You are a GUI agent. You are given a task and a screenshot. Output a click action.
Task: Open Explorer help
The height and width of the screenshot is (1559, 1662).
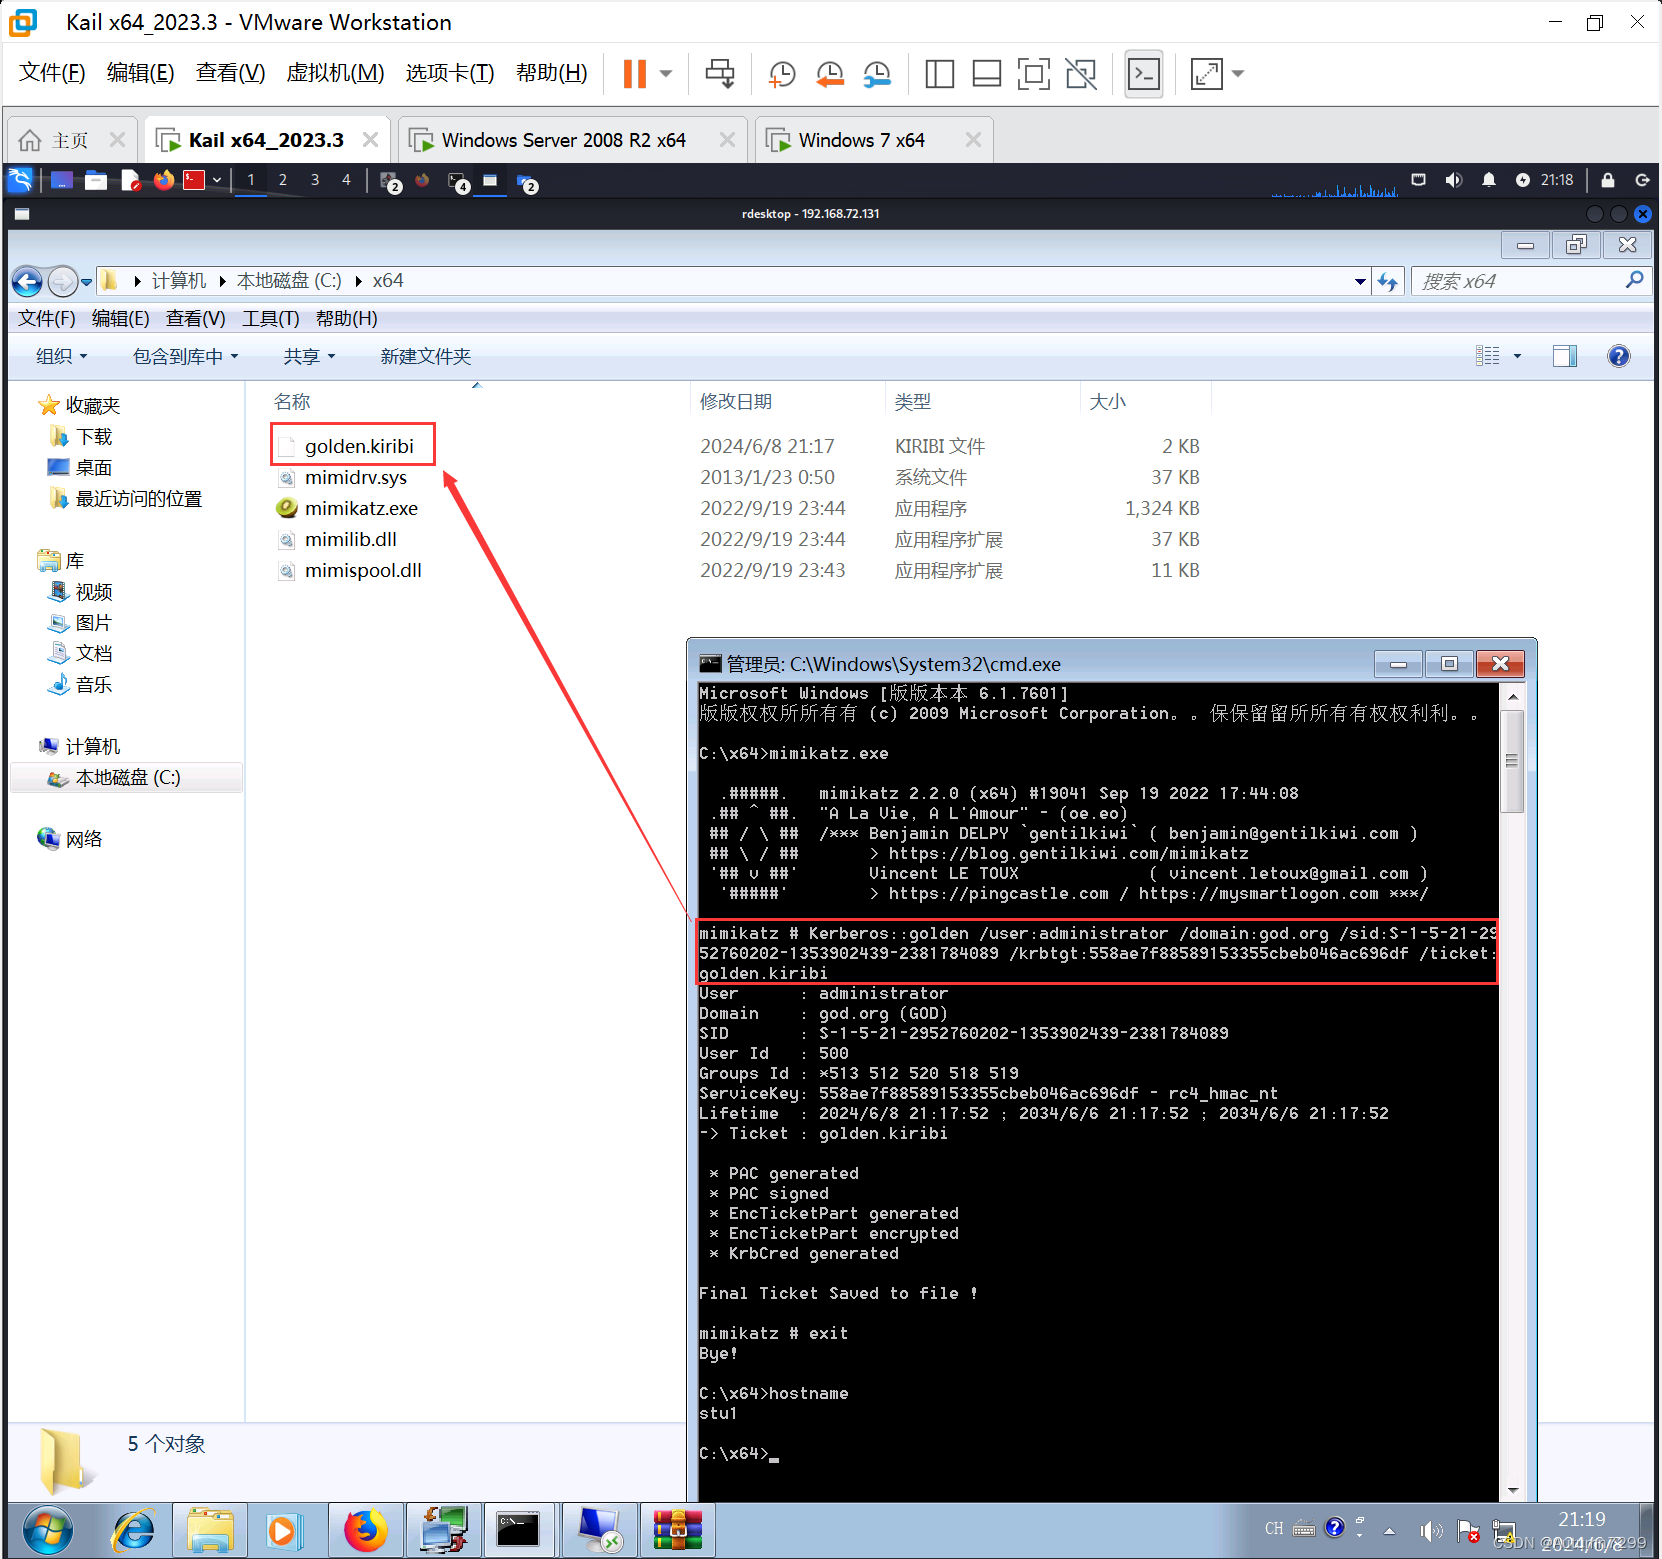(x=1618, y=357)
